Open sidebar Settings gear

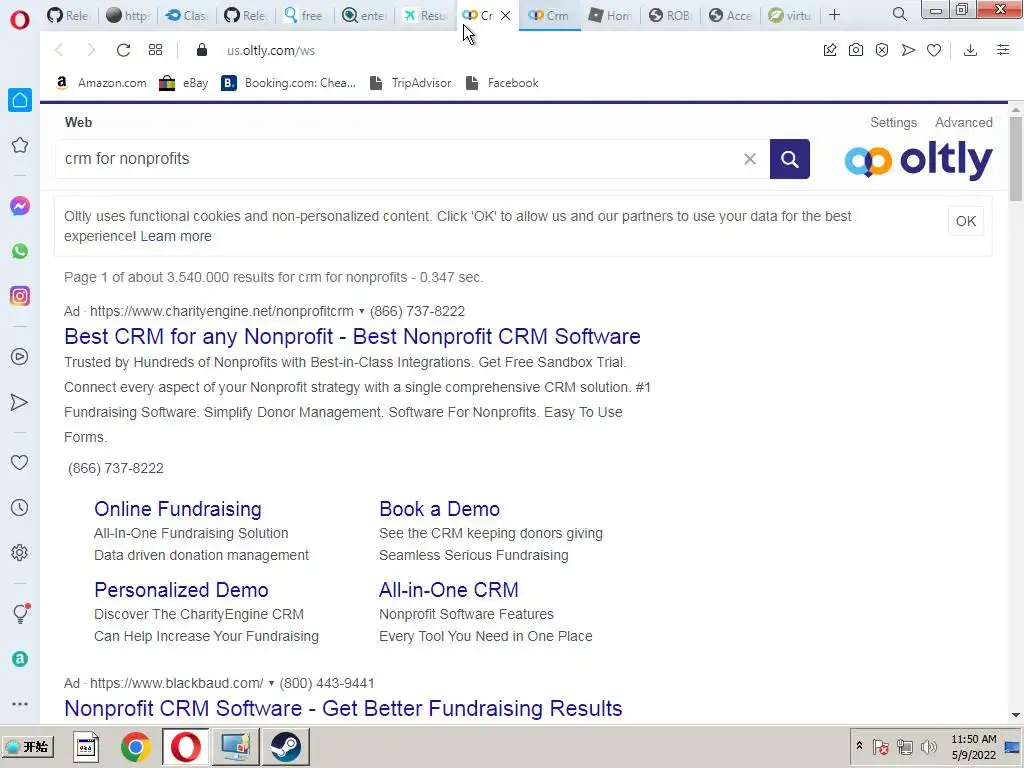(x=20, y=553)
